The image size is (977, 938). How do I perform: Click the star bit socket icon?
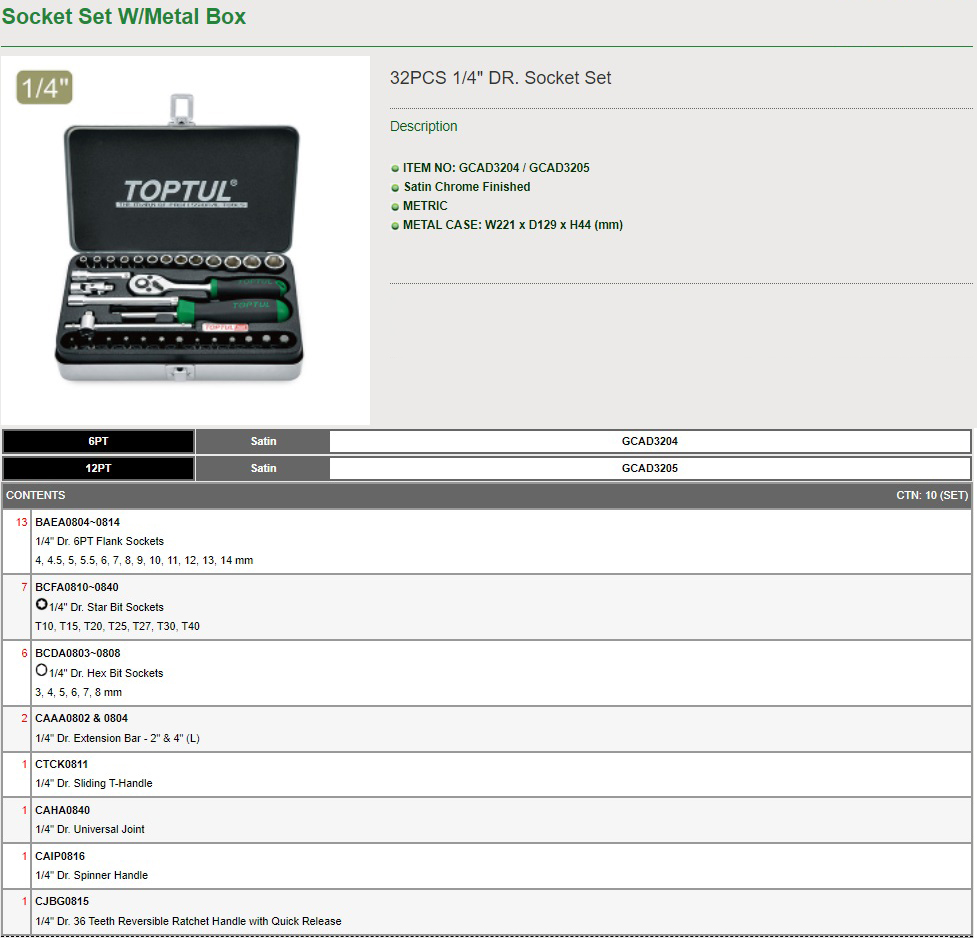41,605
